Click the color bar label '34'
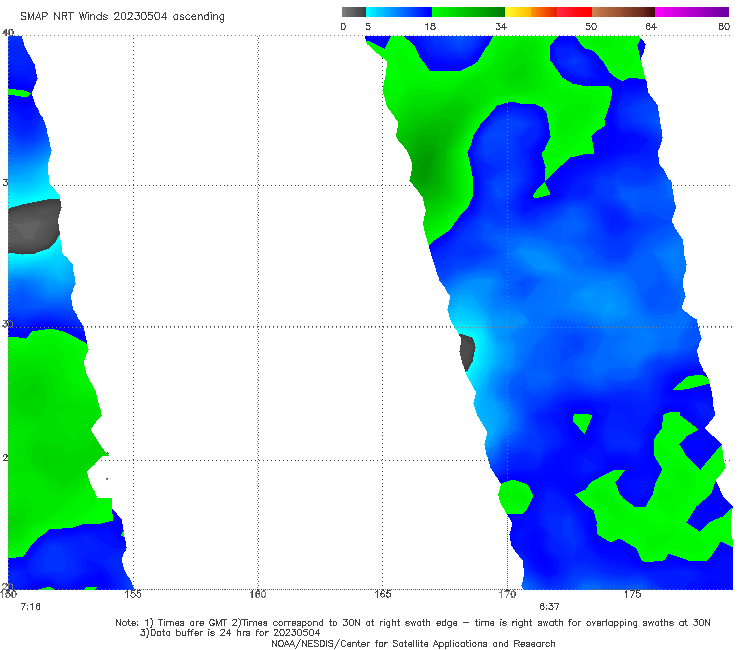 coord(501,27)
